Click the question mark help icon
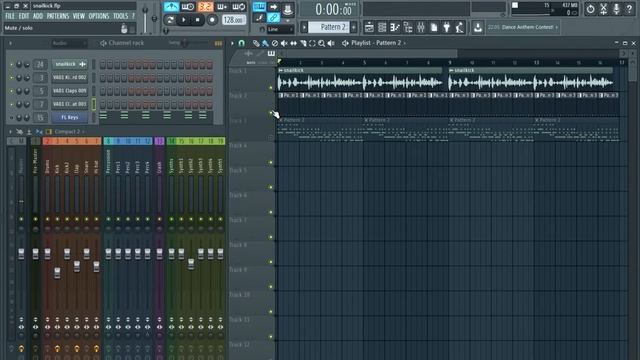The image size is (640, 360). click(629, 9)
